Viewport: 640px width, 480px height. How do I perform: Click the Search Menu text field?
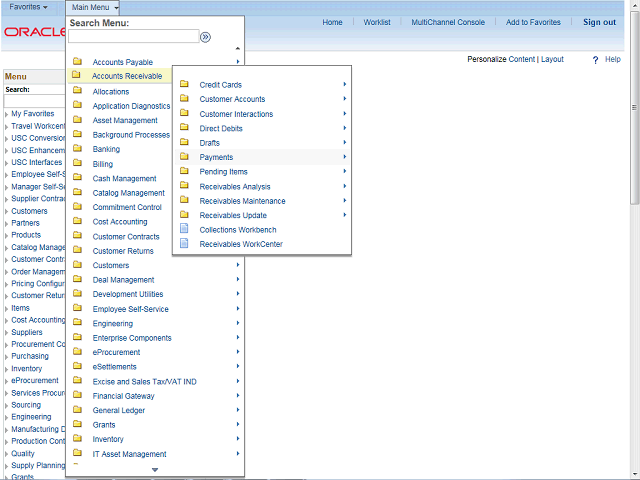tap(133, 37)
